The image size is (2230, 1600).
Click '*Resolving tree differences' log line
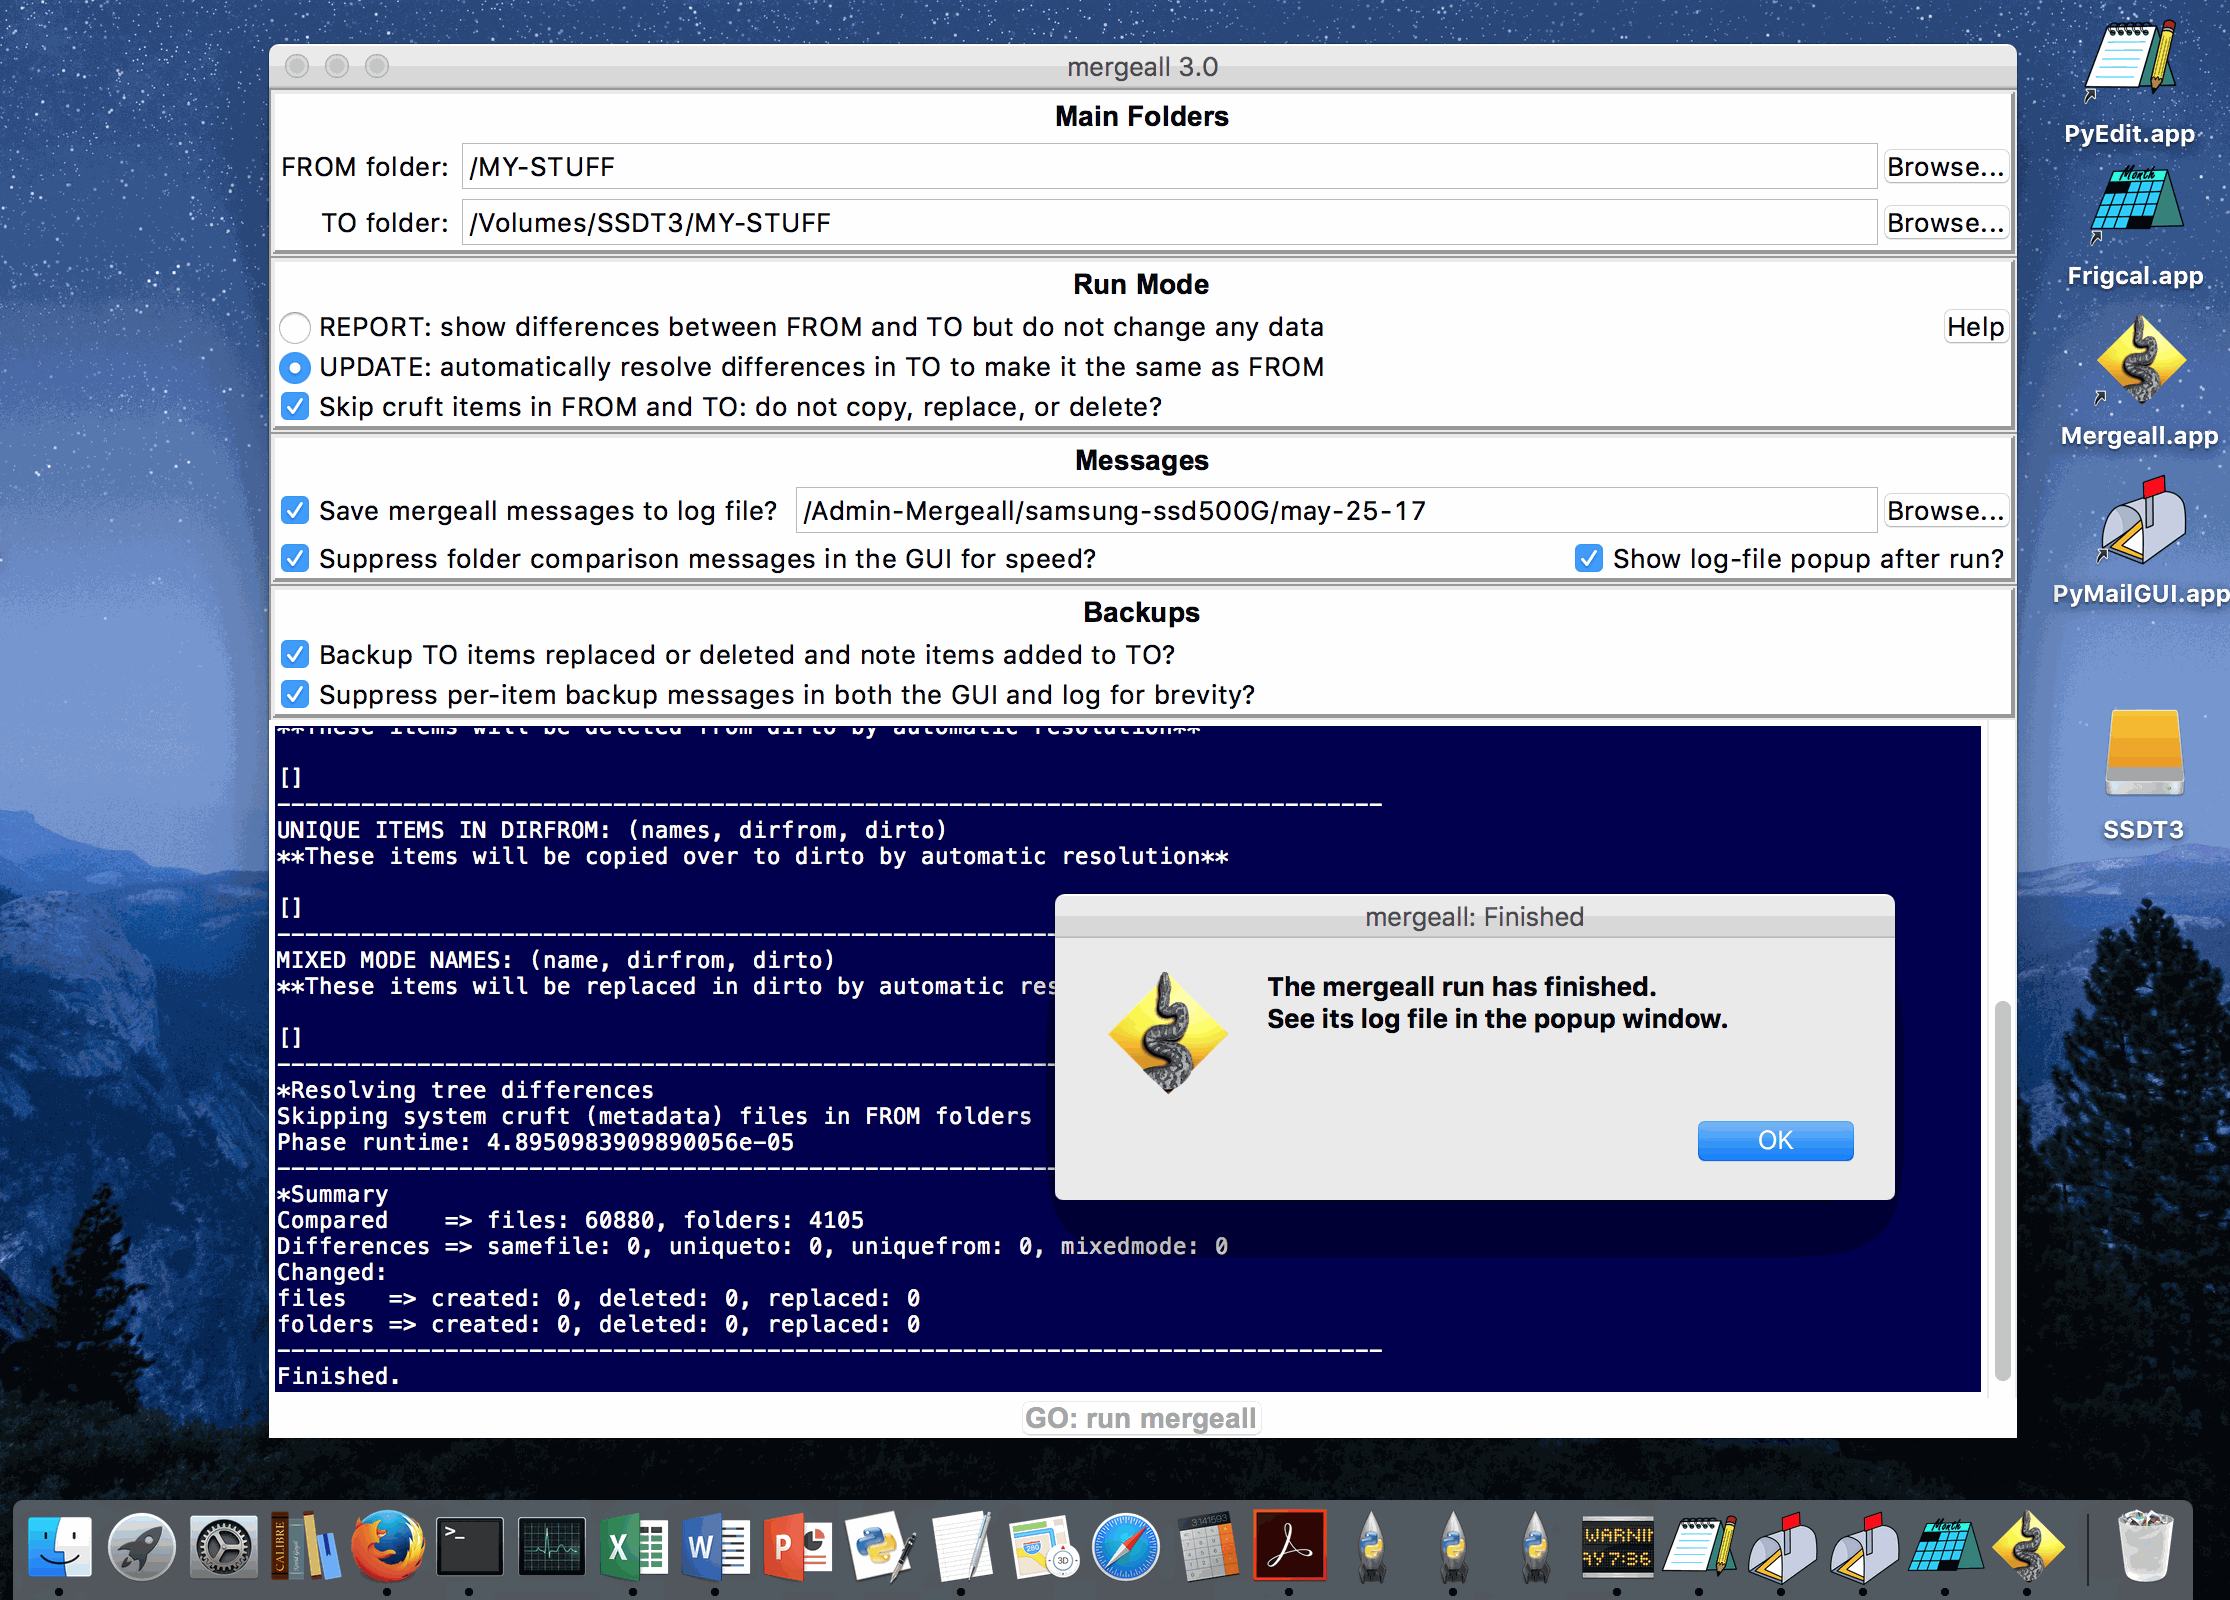(465, 1090)
